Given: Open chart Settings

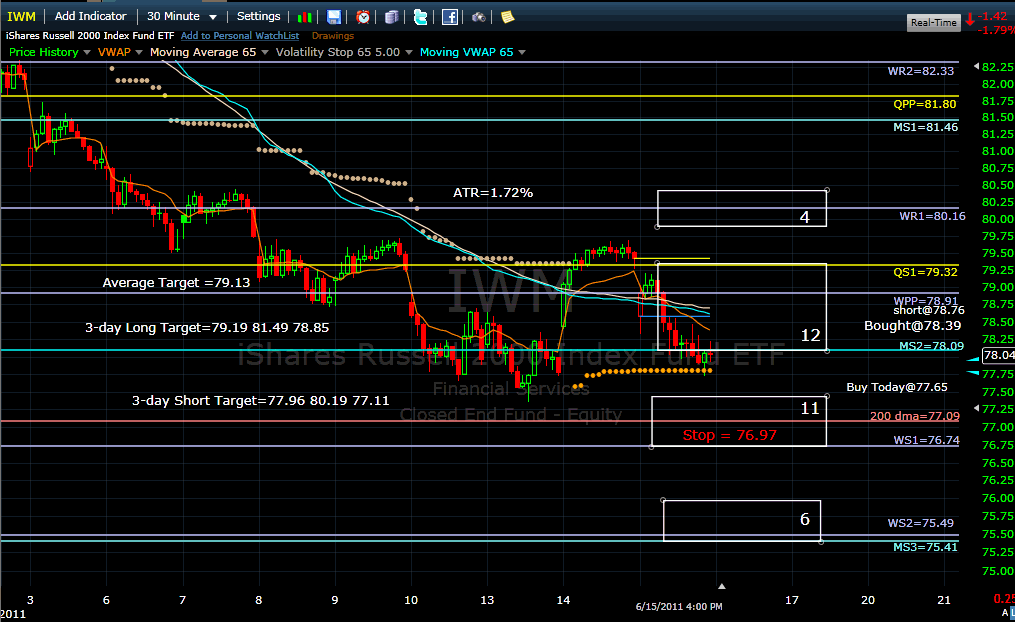Looking at the screenshot, I should click(x=258, y=16).
